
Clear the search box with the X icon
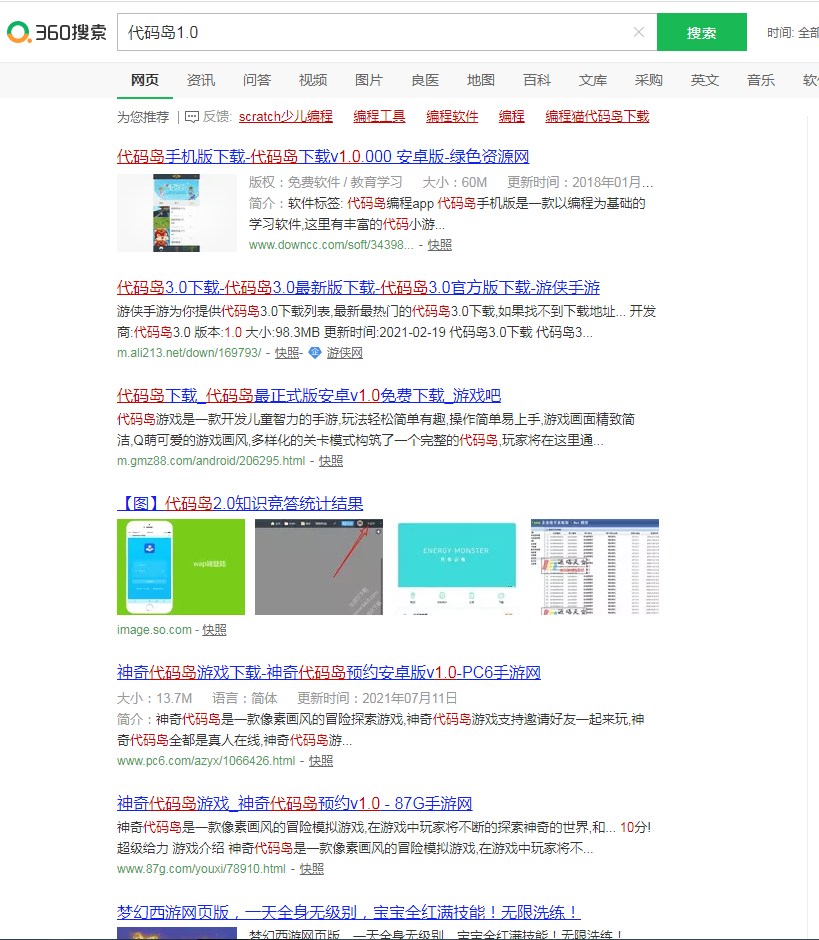(639, 32)
